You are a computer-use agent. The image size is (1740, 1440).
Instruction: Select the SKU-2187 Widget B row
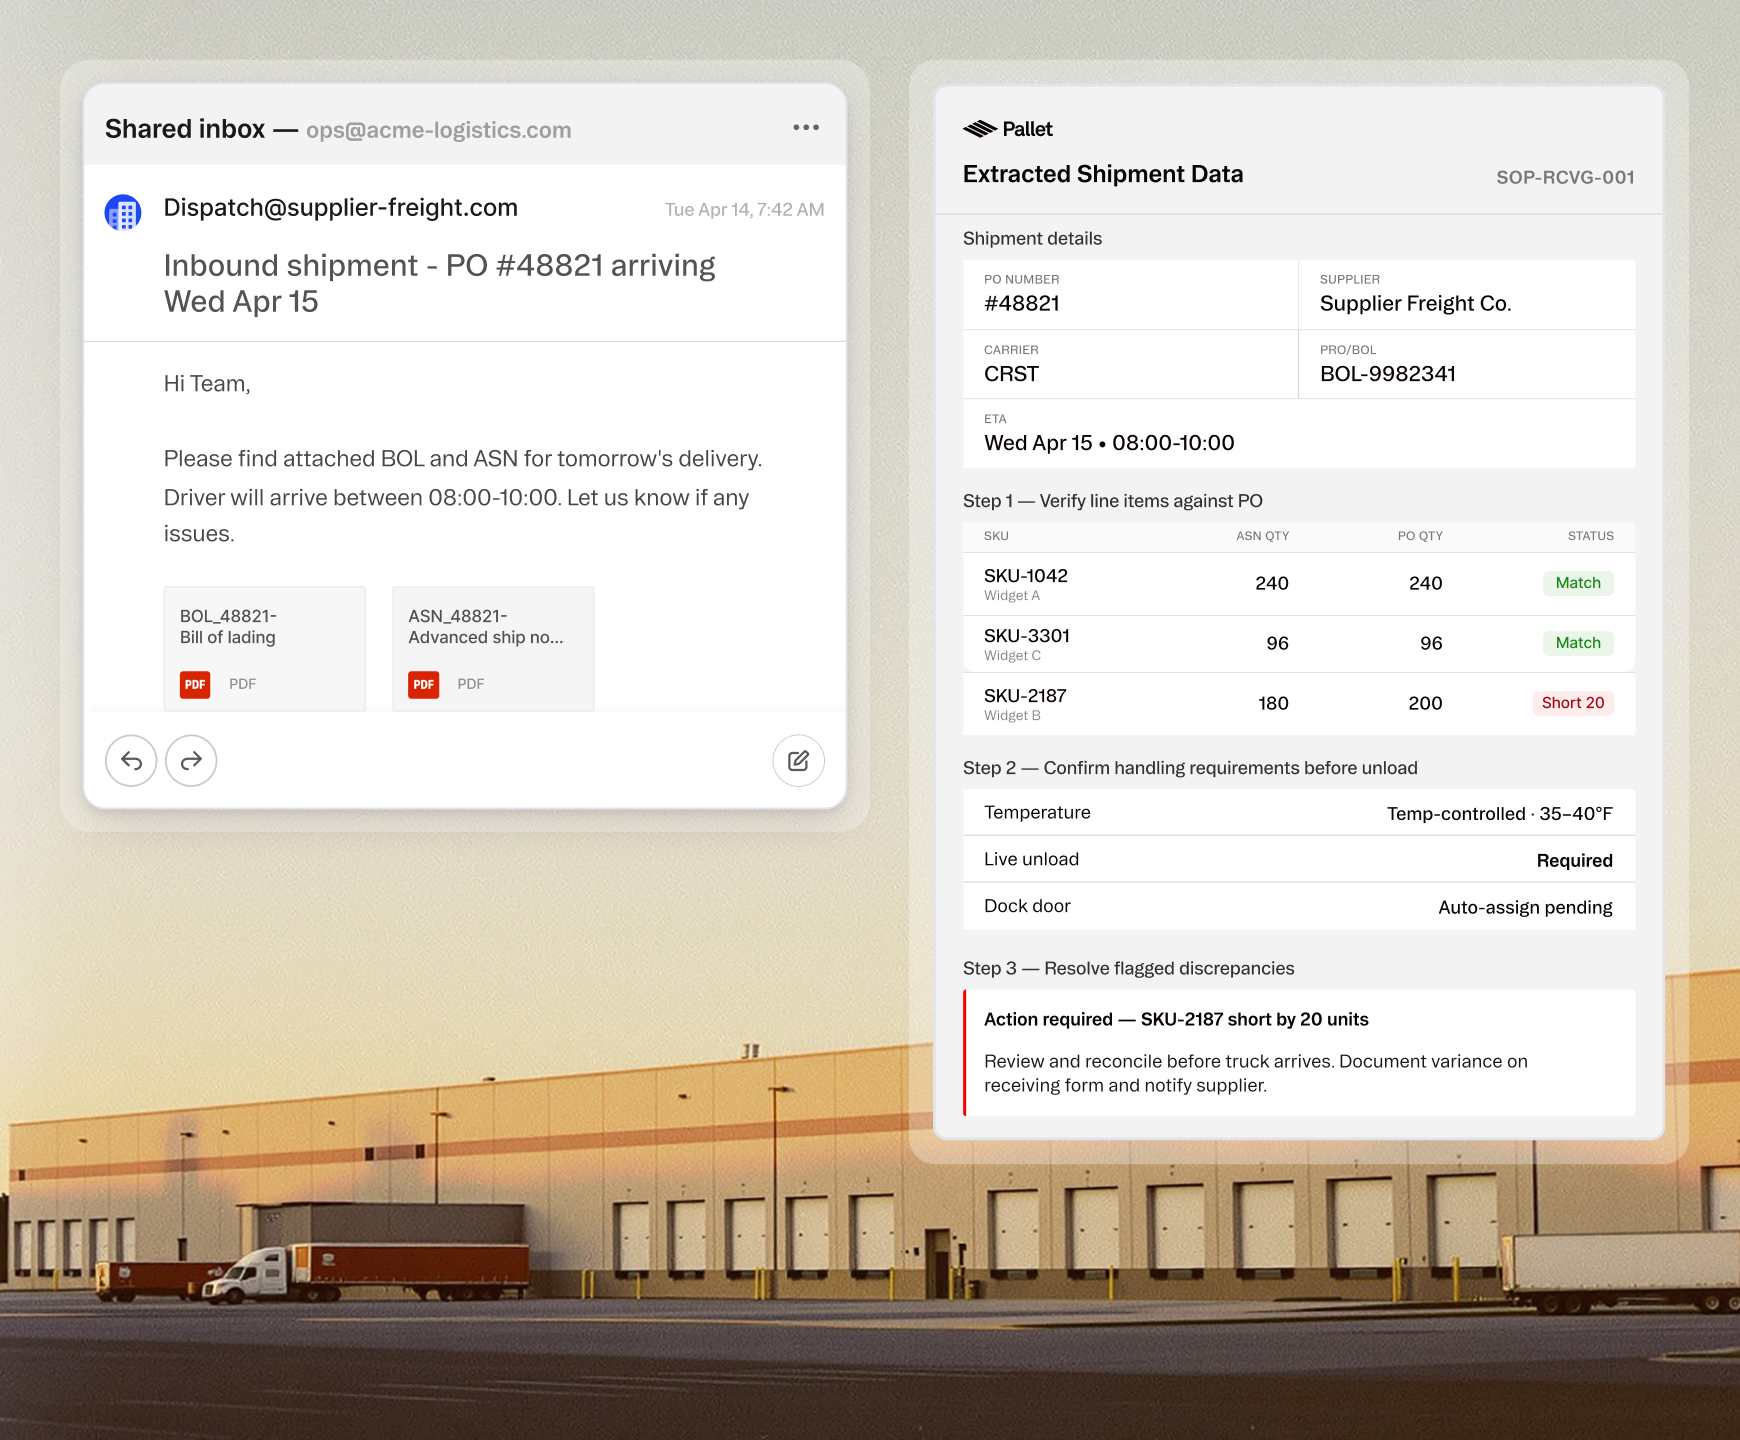1299,704
